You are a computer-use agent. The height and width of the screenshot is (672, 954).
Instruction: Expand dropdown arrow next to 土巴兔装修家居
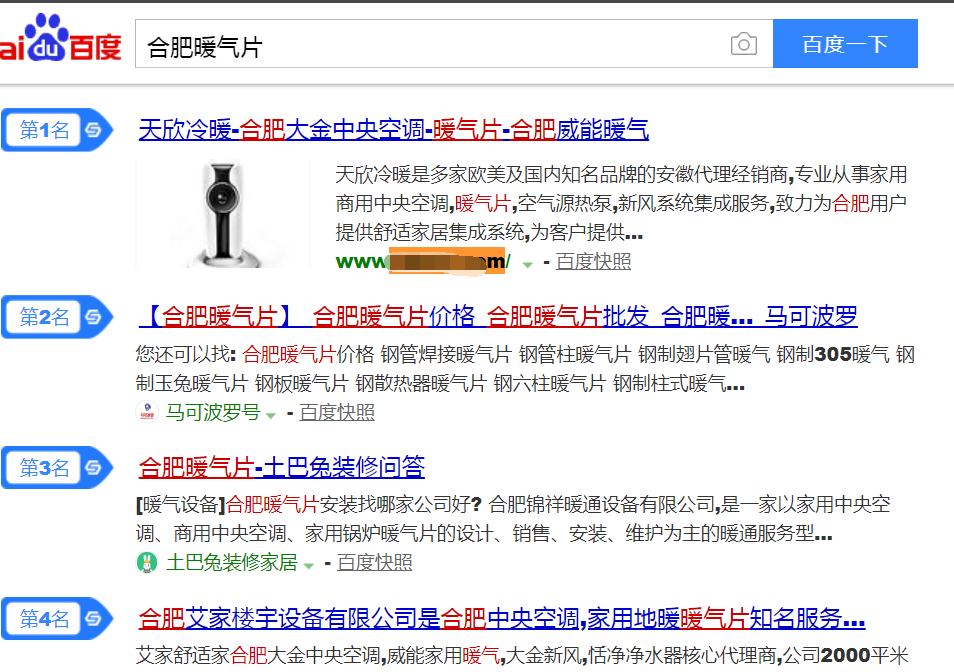click(308, 566)
